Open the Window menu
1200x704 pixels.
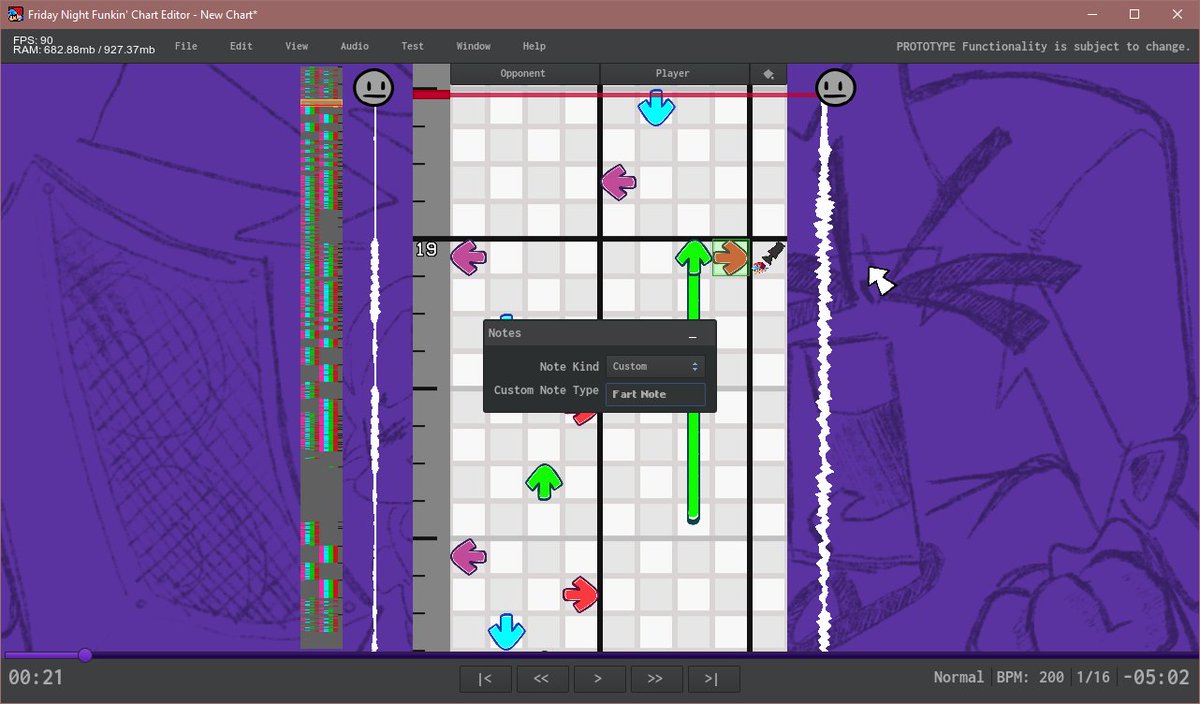pos(473,46)
